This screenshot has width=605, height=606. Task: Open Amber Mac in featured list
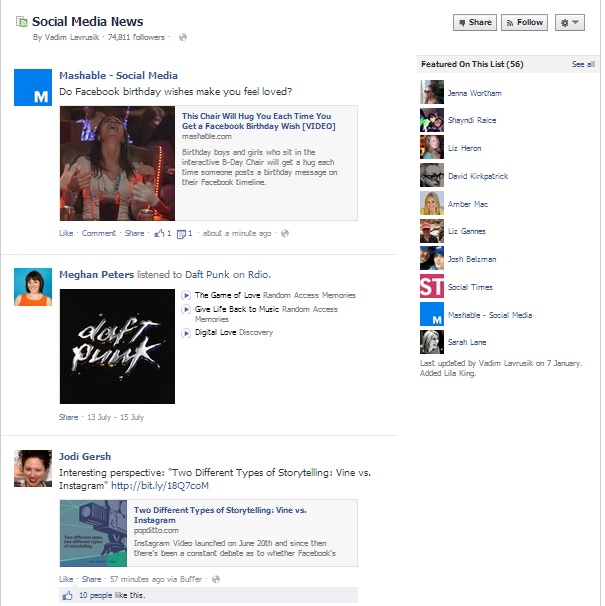point(468,204)
